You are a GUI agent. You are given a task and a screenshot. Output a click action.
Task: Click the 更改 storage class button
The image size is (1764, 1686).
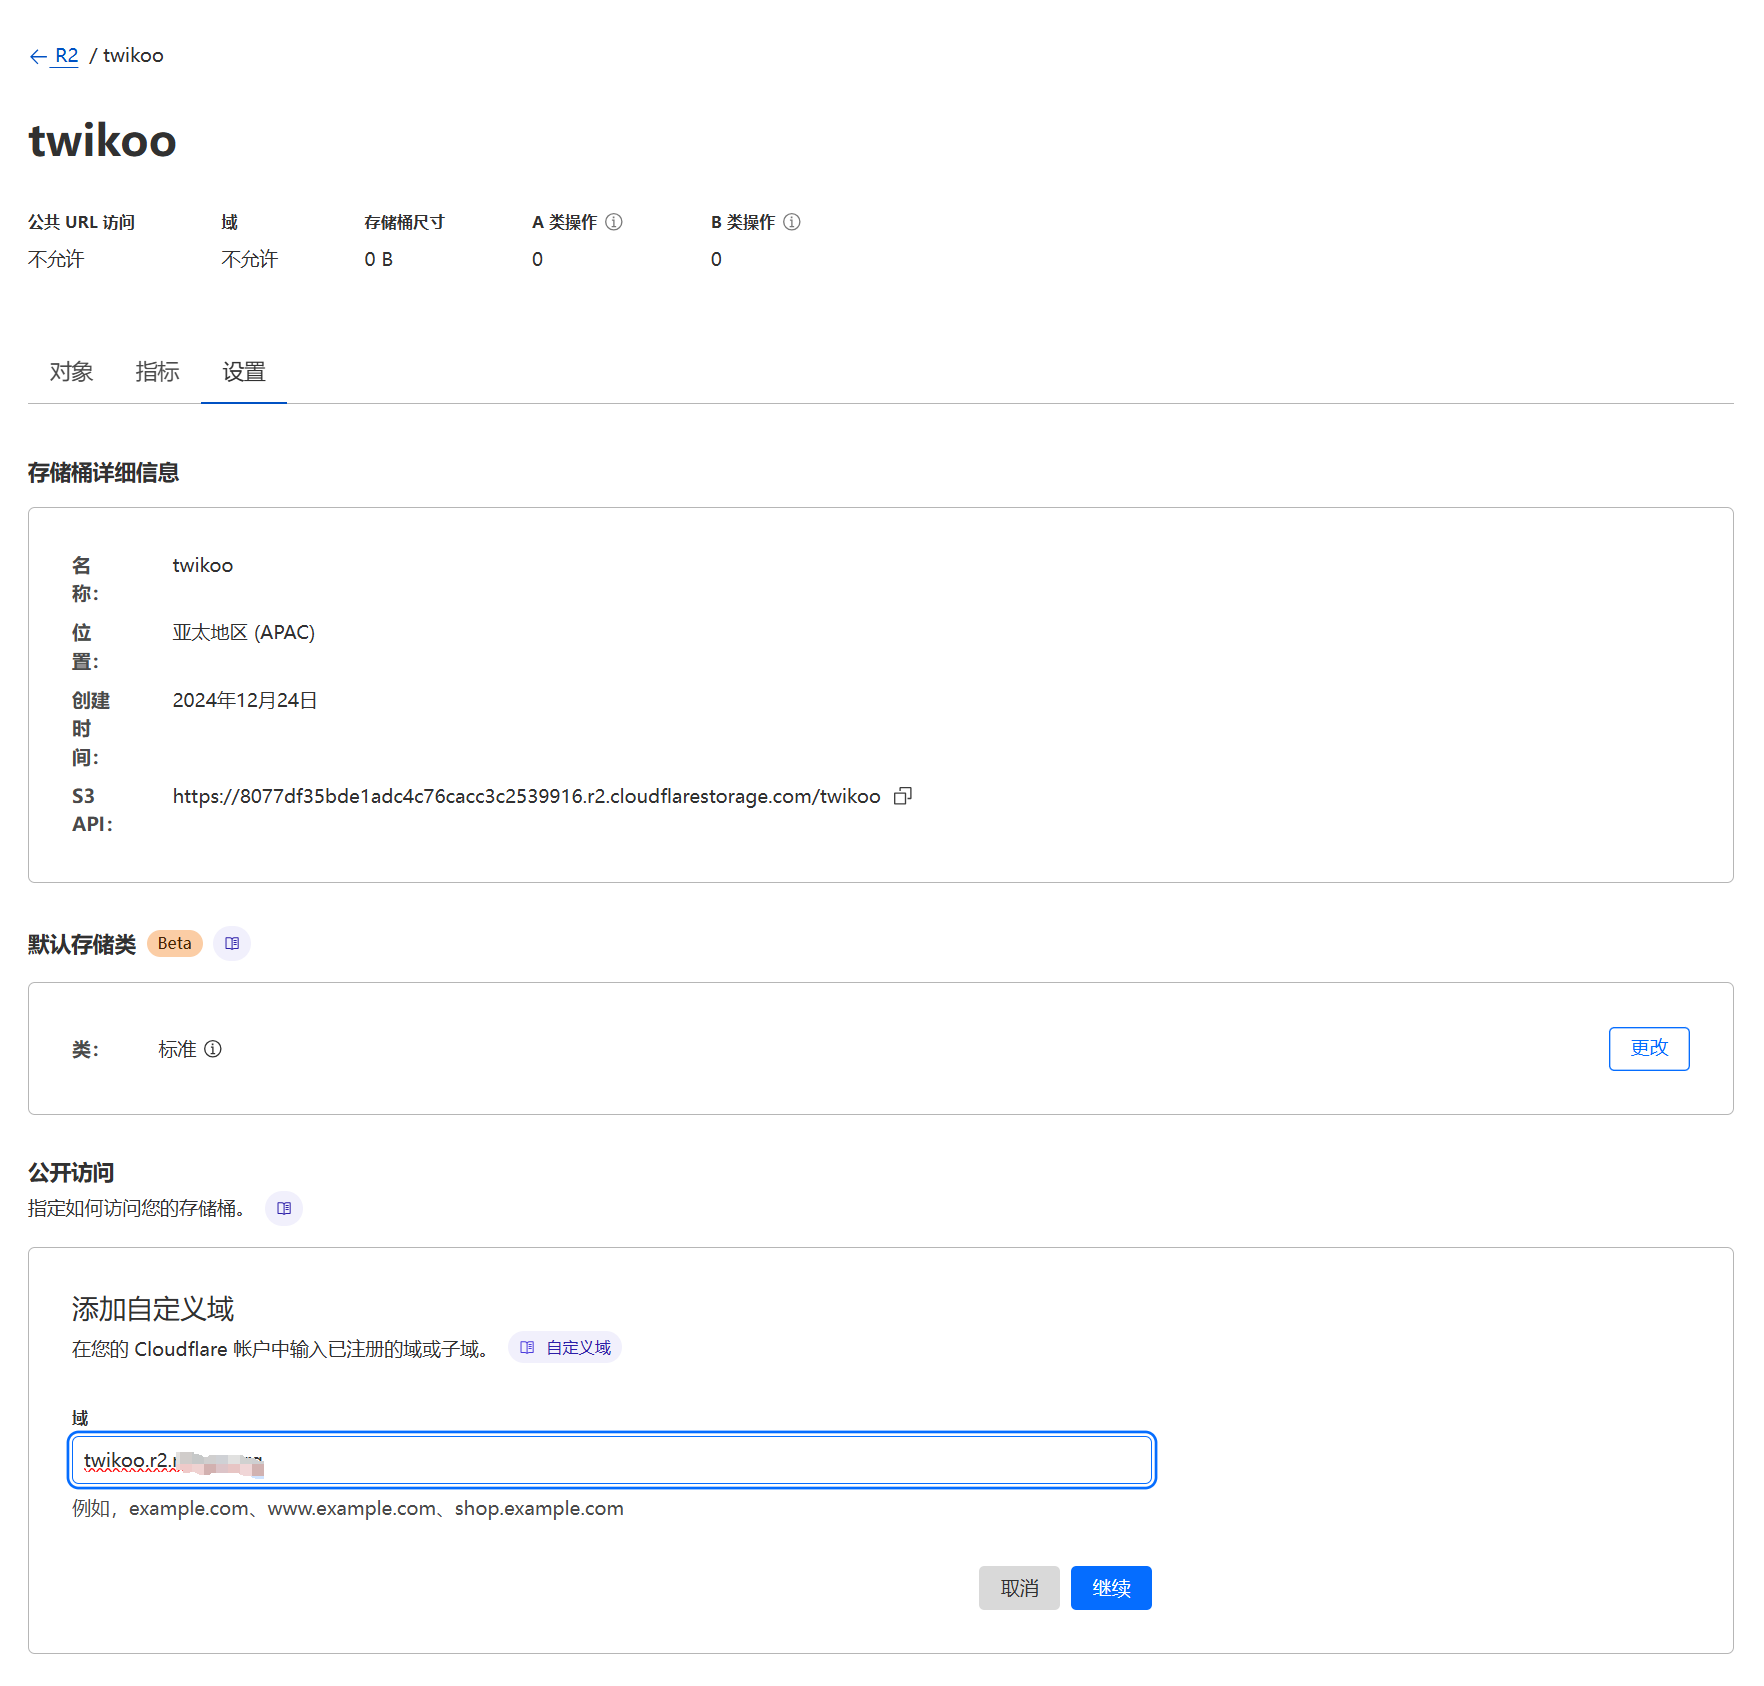[x=1648, y=1048]
